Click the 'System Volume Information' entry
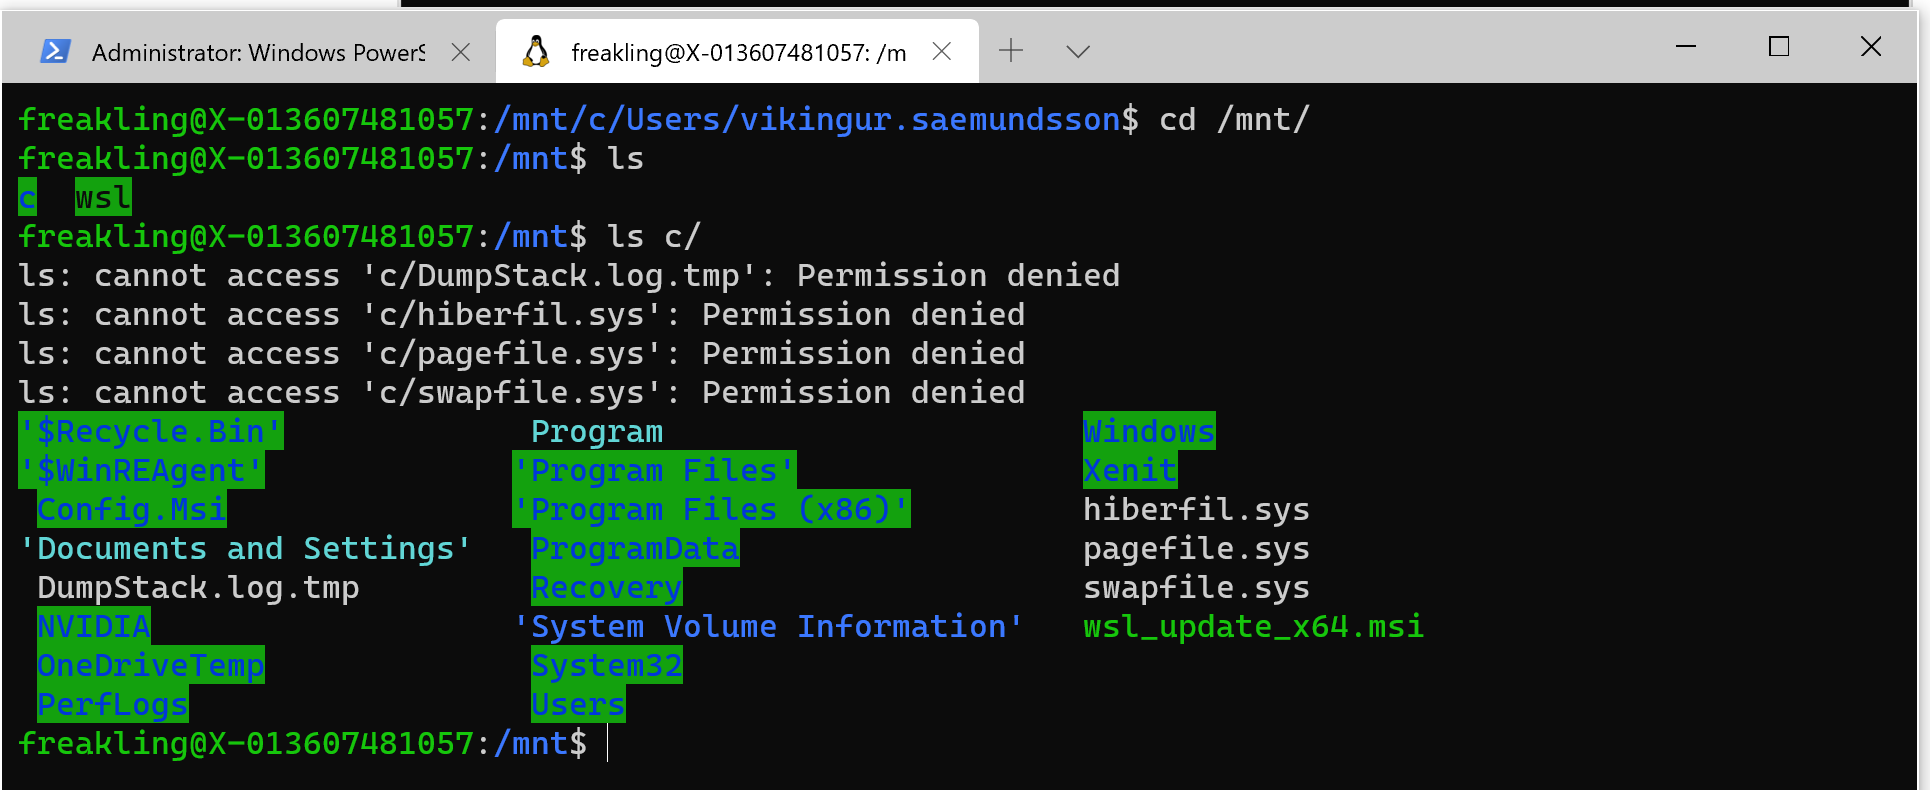 768,627
